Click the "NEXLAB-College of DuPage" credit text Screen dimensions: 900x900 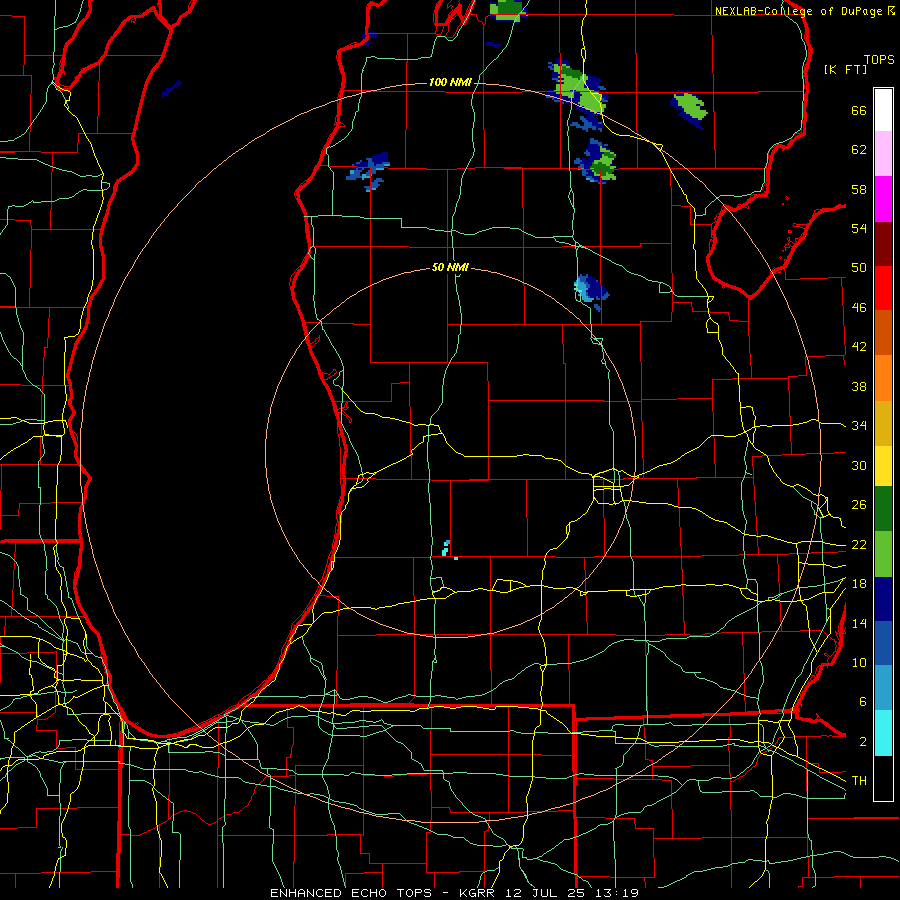pyautogui.click(x=798, y=11)
